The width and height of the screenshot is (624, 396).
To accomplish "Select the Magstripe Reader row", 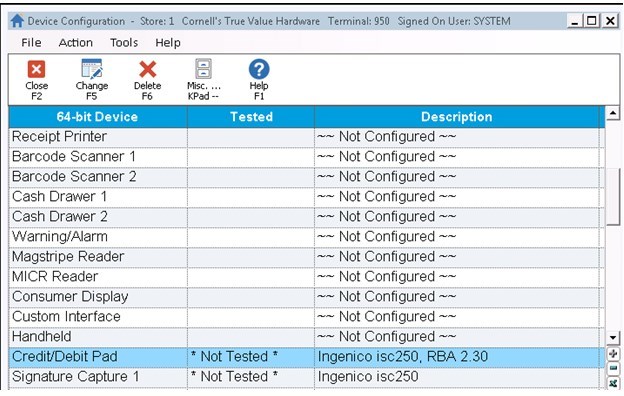I will pos(304,257).
